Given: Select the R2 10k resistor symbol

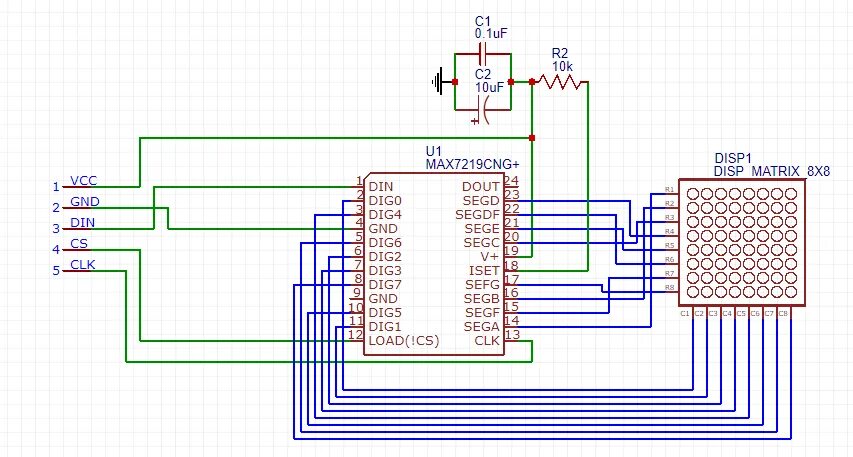Looking at the screenshot, I should [558, 82].
